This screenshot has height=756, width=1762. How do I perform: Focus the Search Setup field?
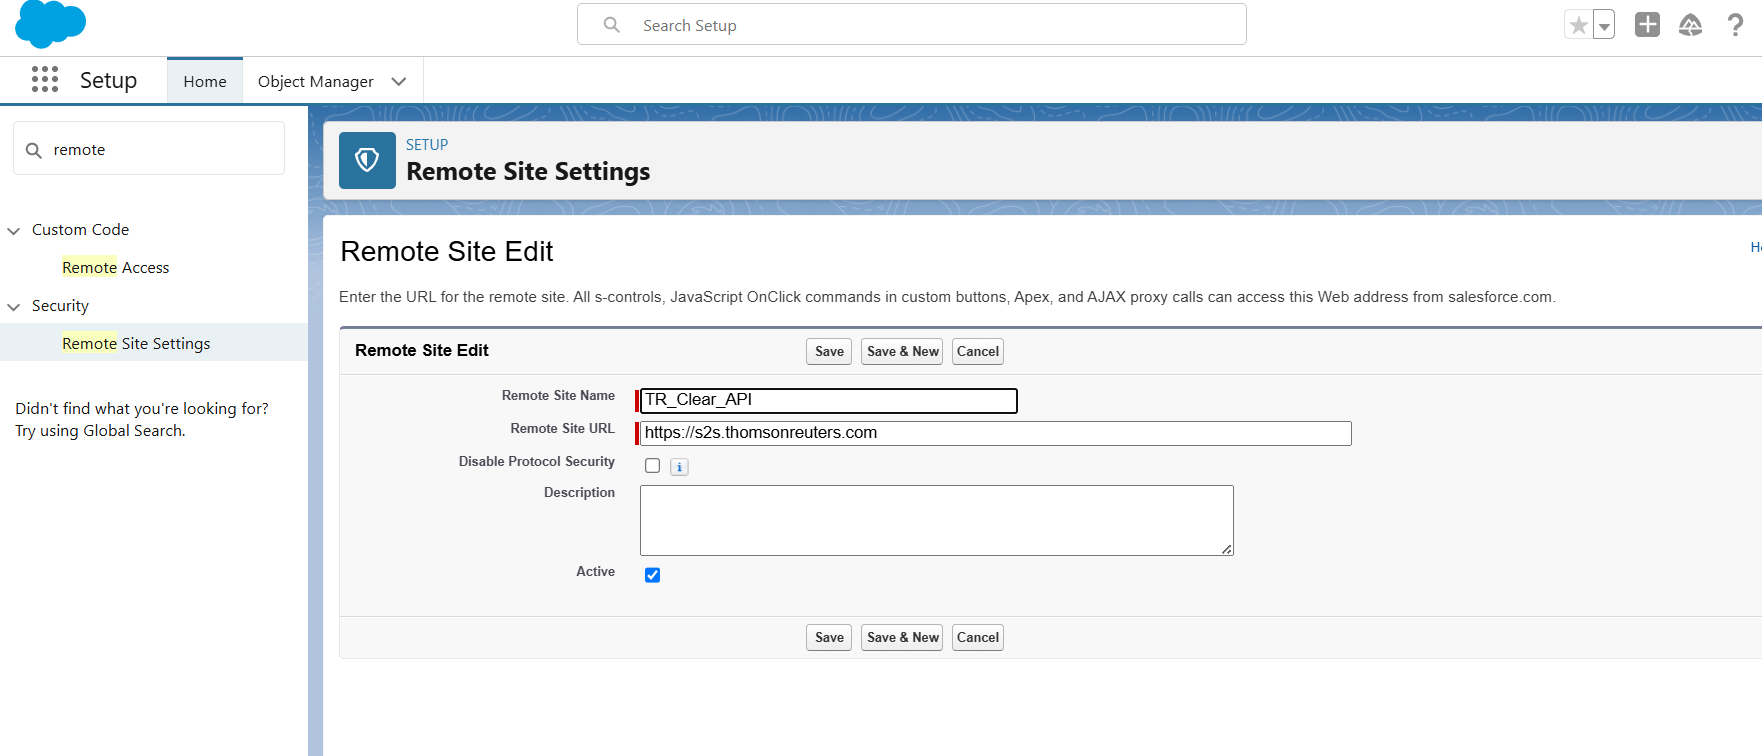(x=912, y=25)
